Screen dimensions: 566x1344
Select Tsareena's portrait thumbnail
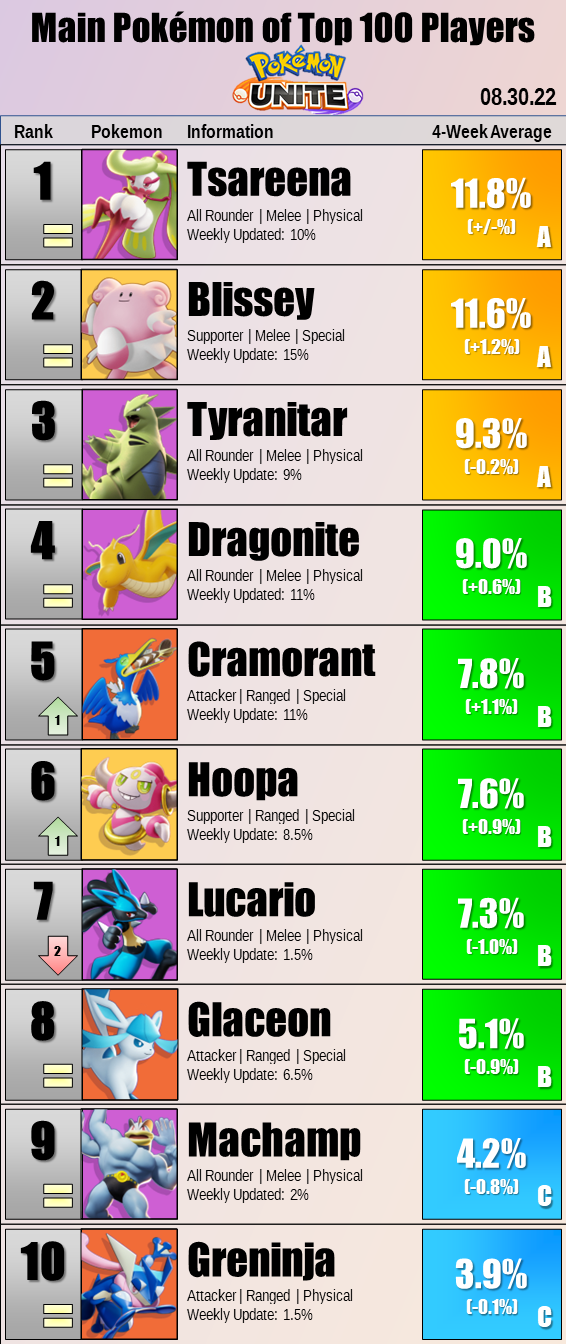point(130,204)
